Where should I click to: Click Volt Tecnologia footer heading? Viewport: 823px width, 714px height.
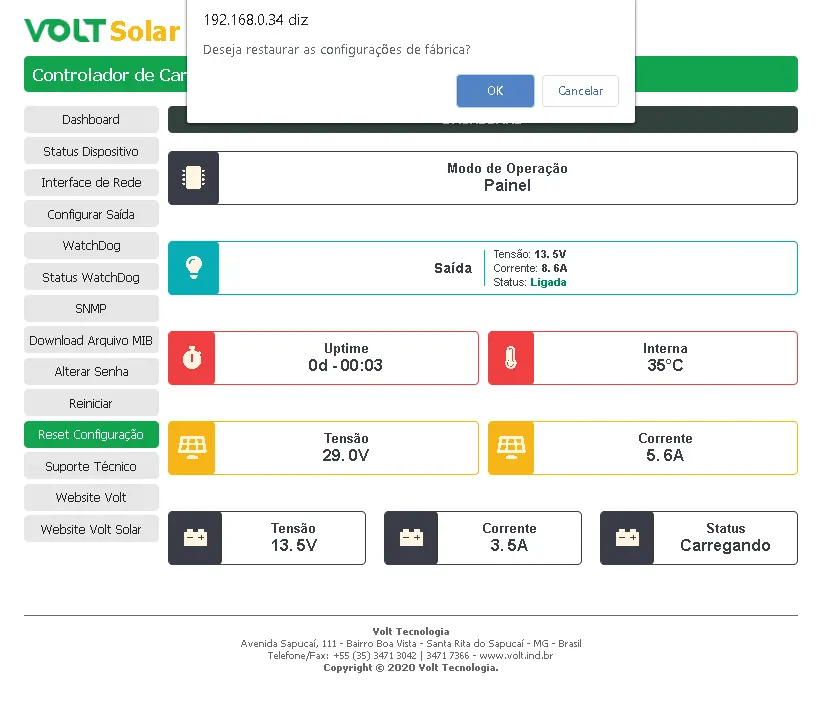click(411, 632)
